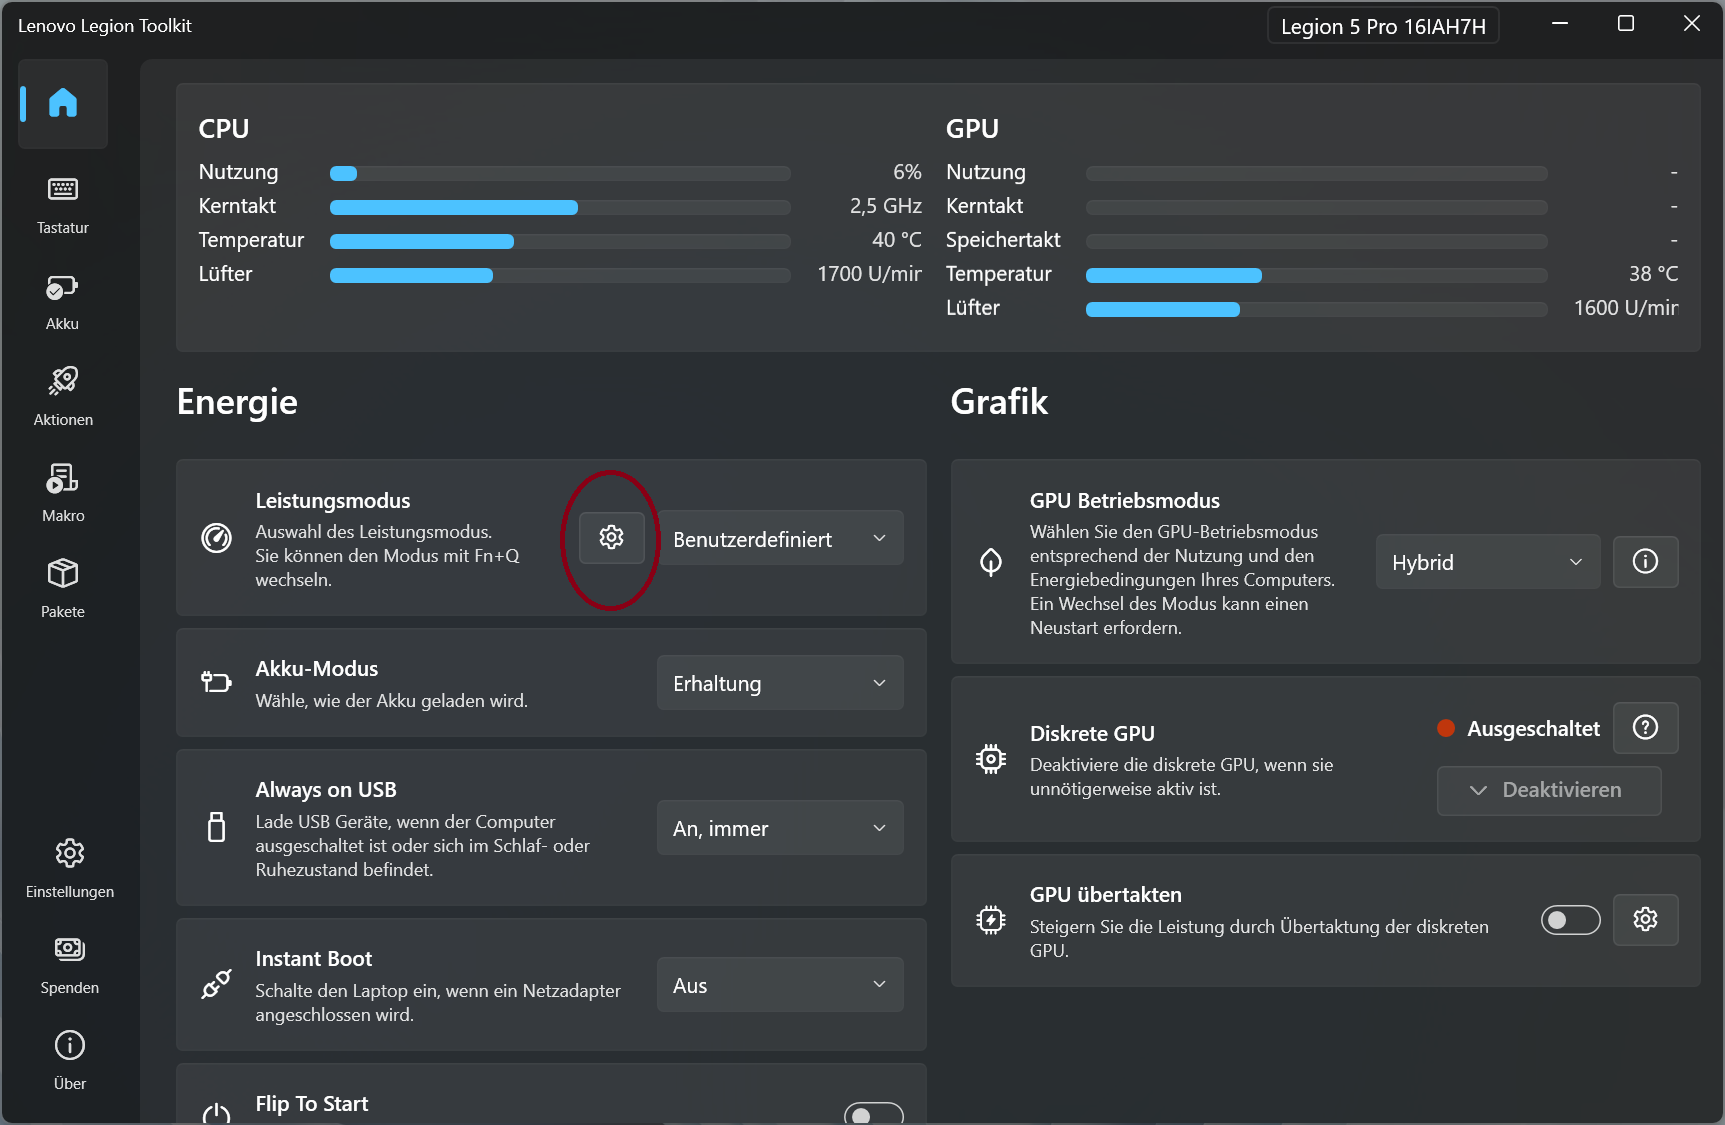Click the CPU Temperatur bar

[x=560, y=241]
